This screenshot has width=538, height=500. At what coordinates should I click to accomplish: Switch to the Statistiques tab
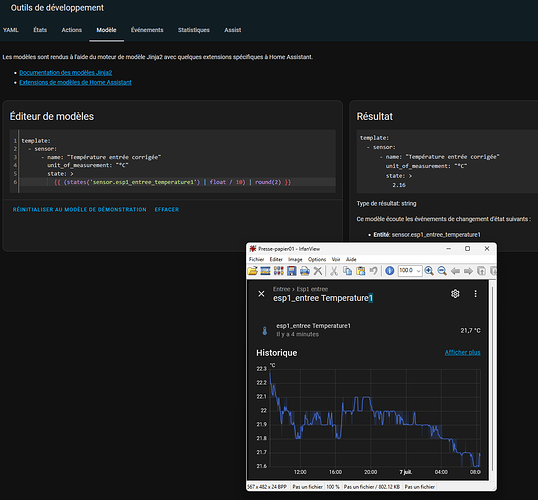click(x=194, y=30)
